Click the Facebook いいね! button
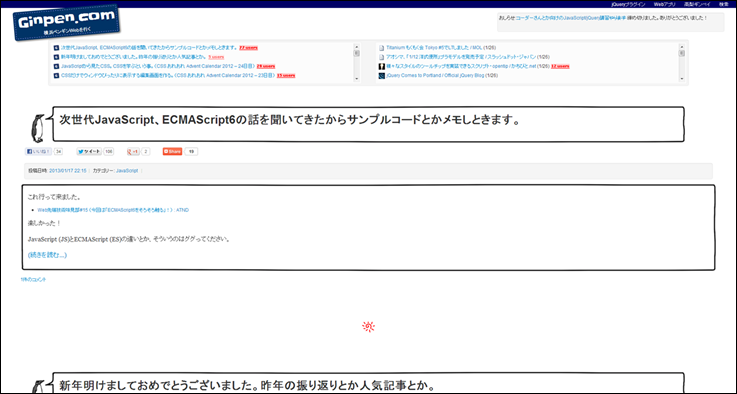737x394 pixels. tap(39, 151)
